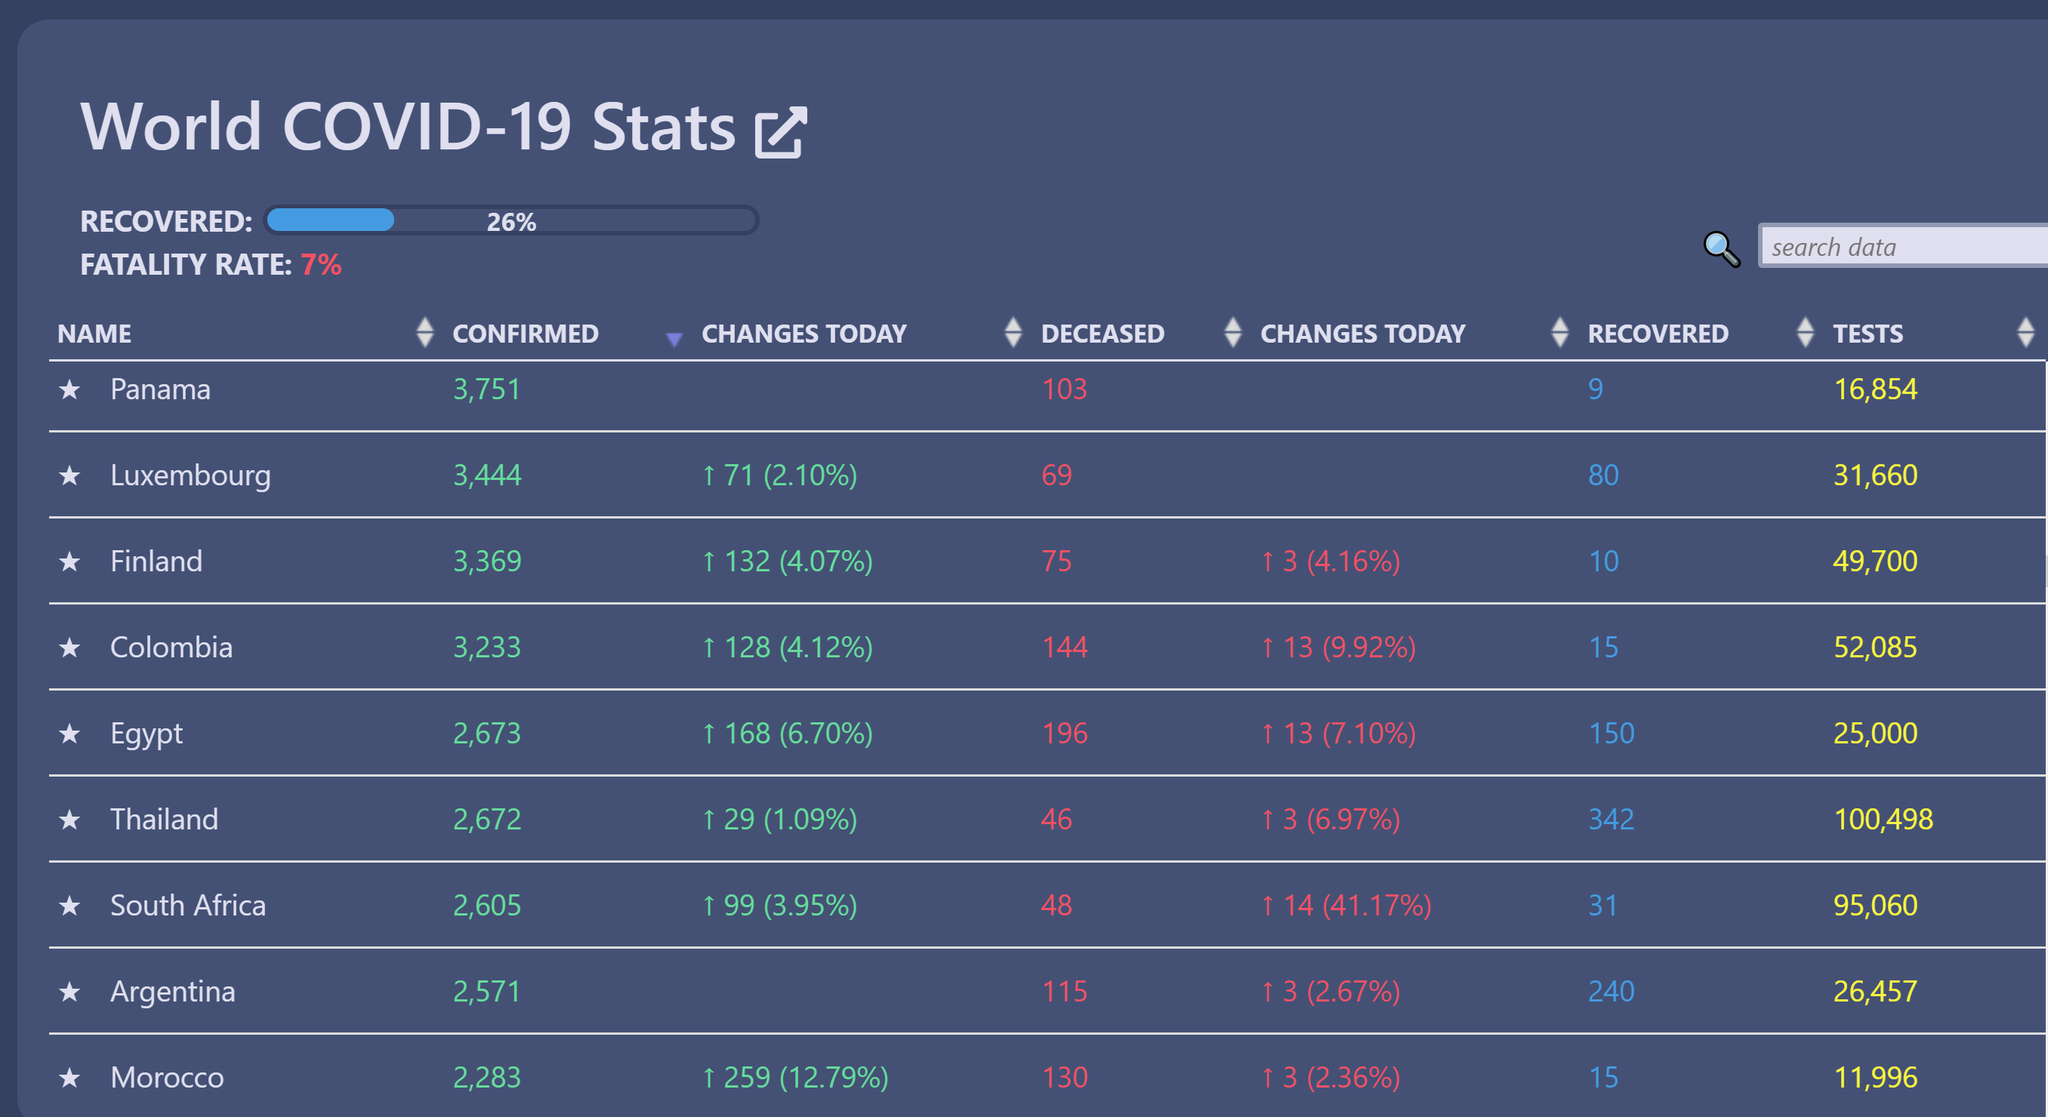The height and width of the screenshot is (1117, 2048).
Task: Click Morocco tests value 11,996
Action: 1875,1077
